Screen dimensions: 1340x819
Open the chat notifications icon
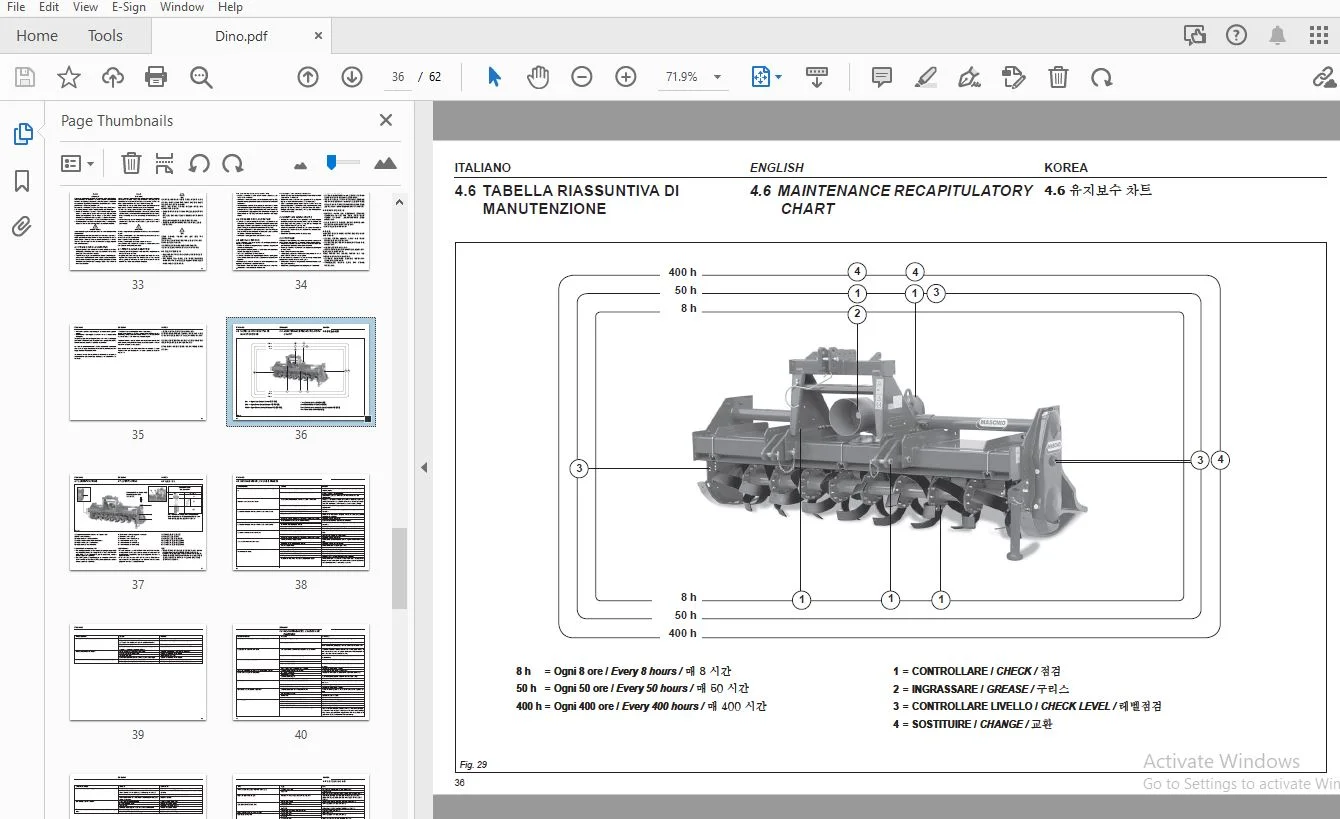(x=1194, y=35)
